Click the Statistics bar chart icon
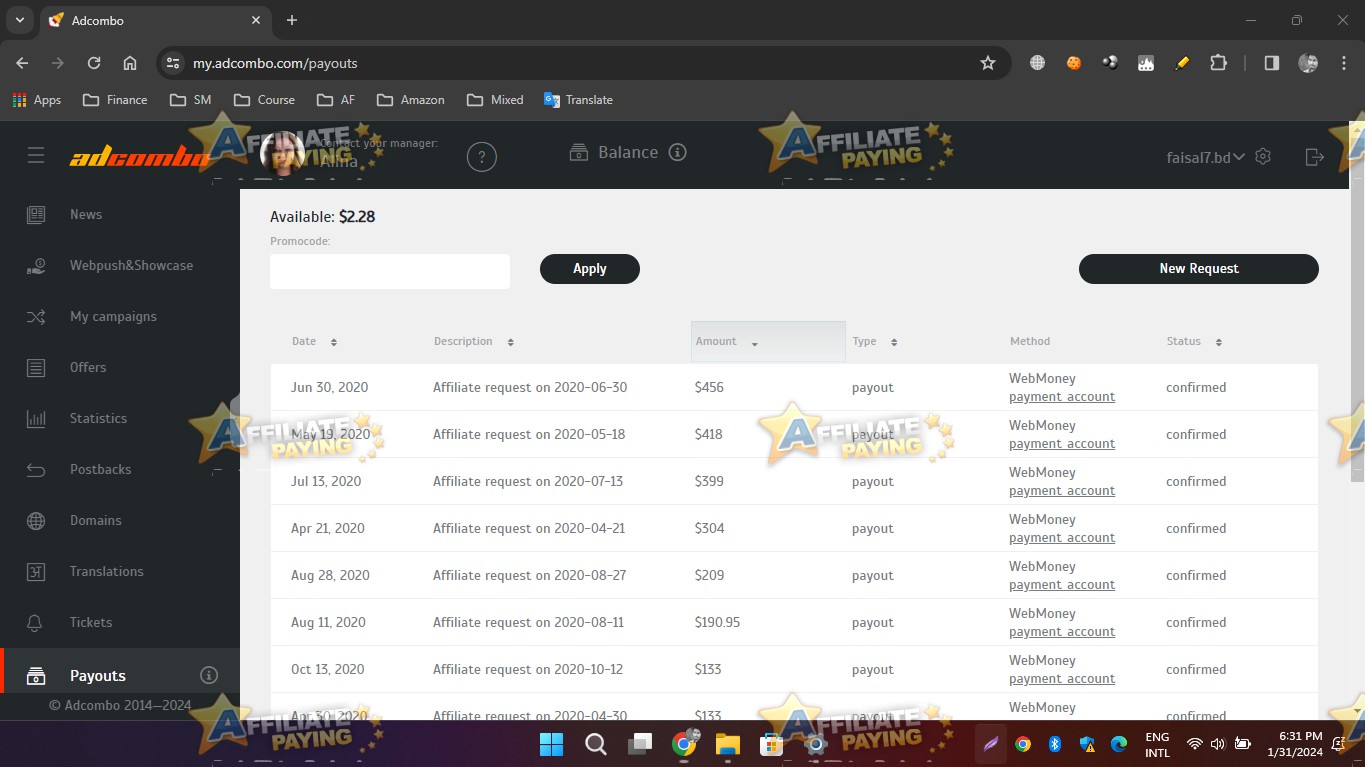Viewport: 1365px width, 767px height. click(36, 418)
